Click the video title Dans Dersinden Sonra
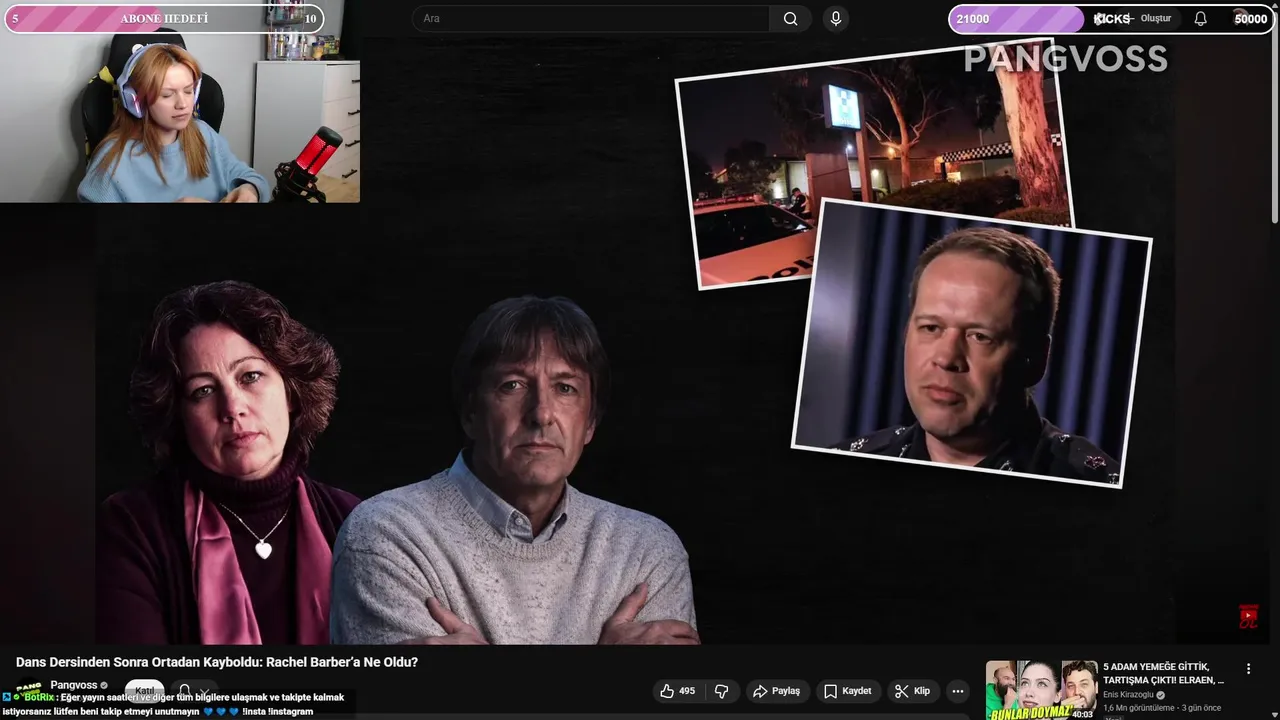 click(x=217, y=662)
